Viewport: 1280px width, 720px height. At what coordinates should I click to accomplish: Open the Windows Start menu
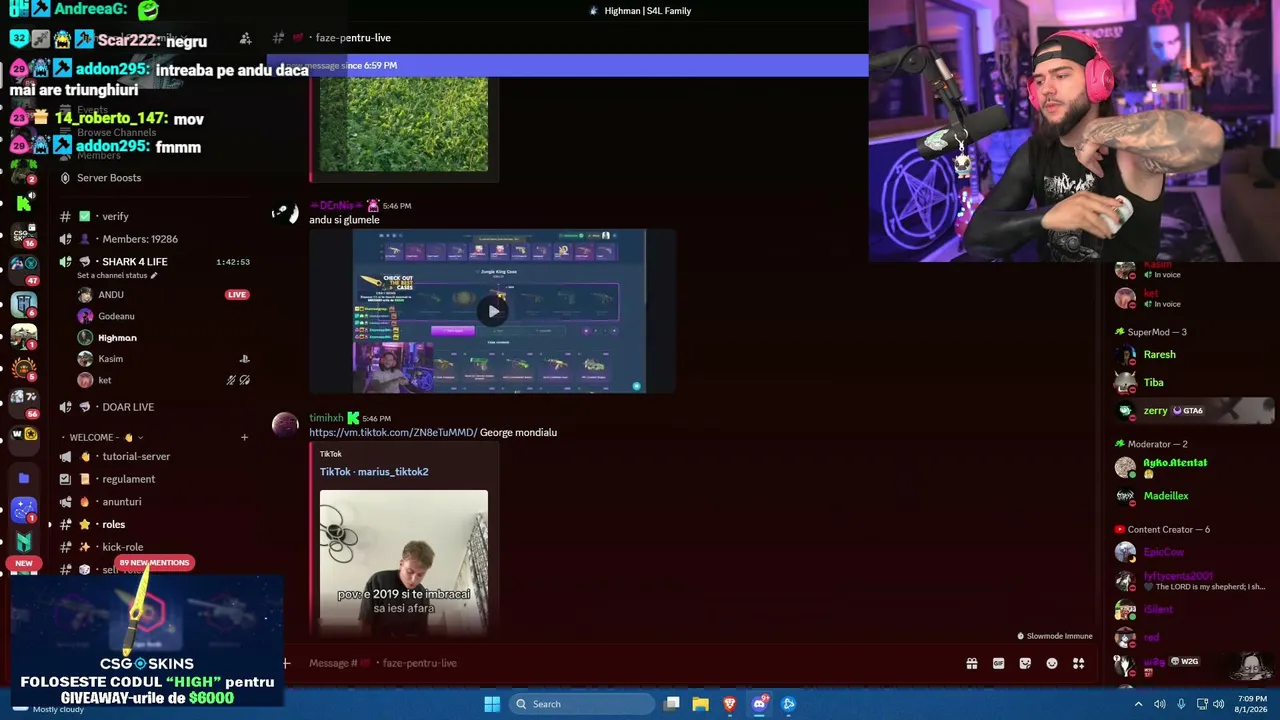tap(492, 704)
